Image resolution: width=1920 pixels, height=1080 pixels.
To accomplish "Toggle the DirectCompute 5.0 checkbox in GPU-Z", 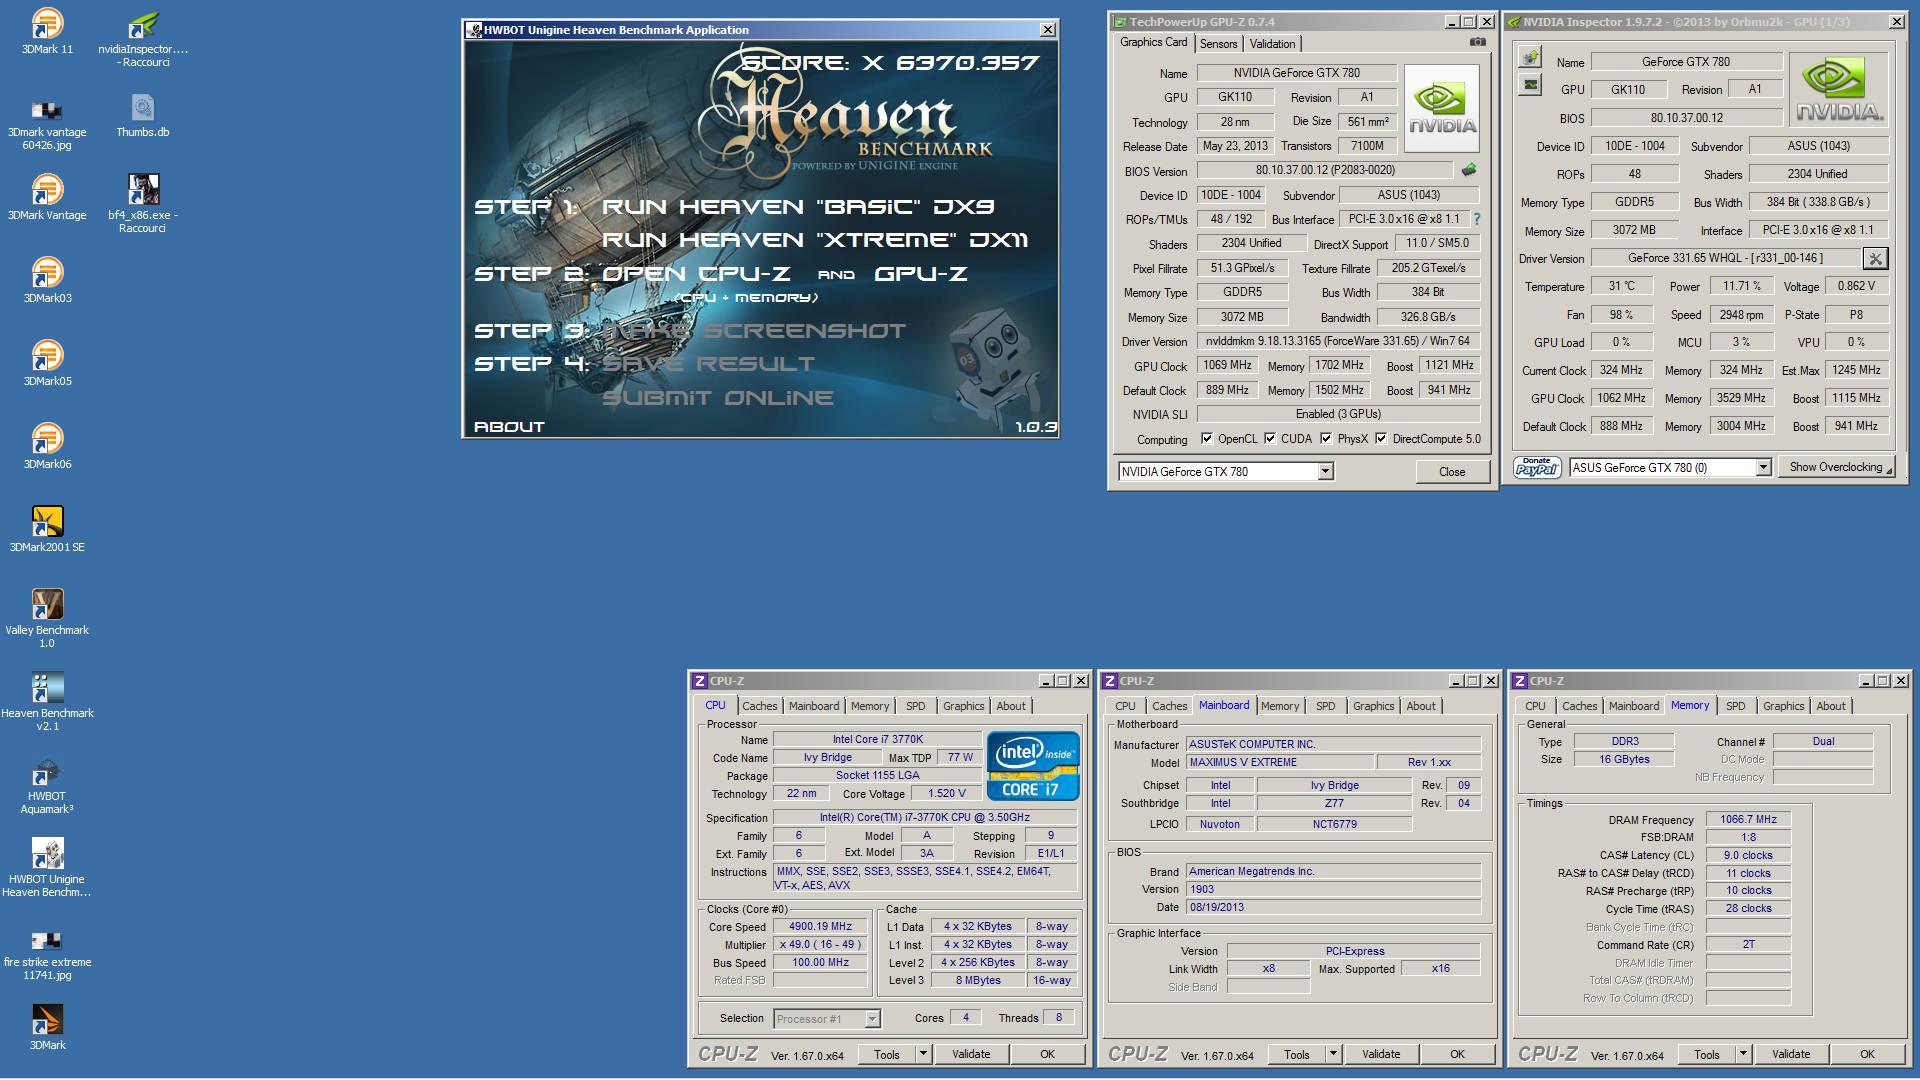I will click(1381, 438).
